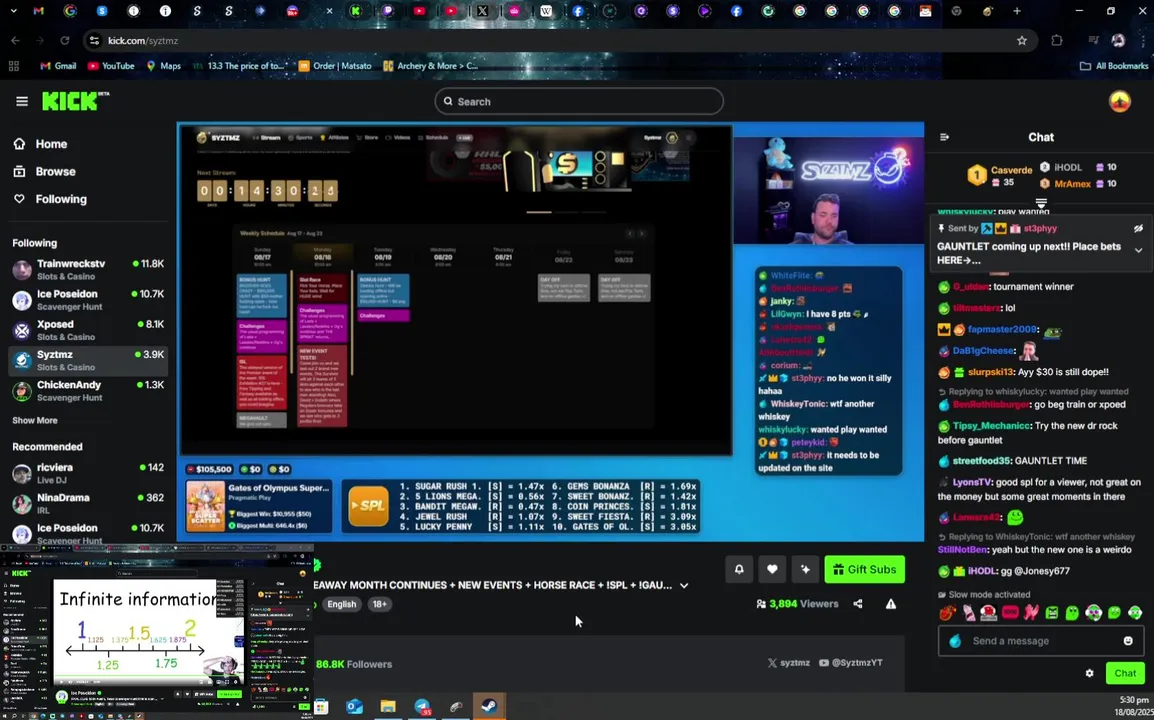Click chat username slurpski13
1154x720 pixels.
(x=991, y=373)
